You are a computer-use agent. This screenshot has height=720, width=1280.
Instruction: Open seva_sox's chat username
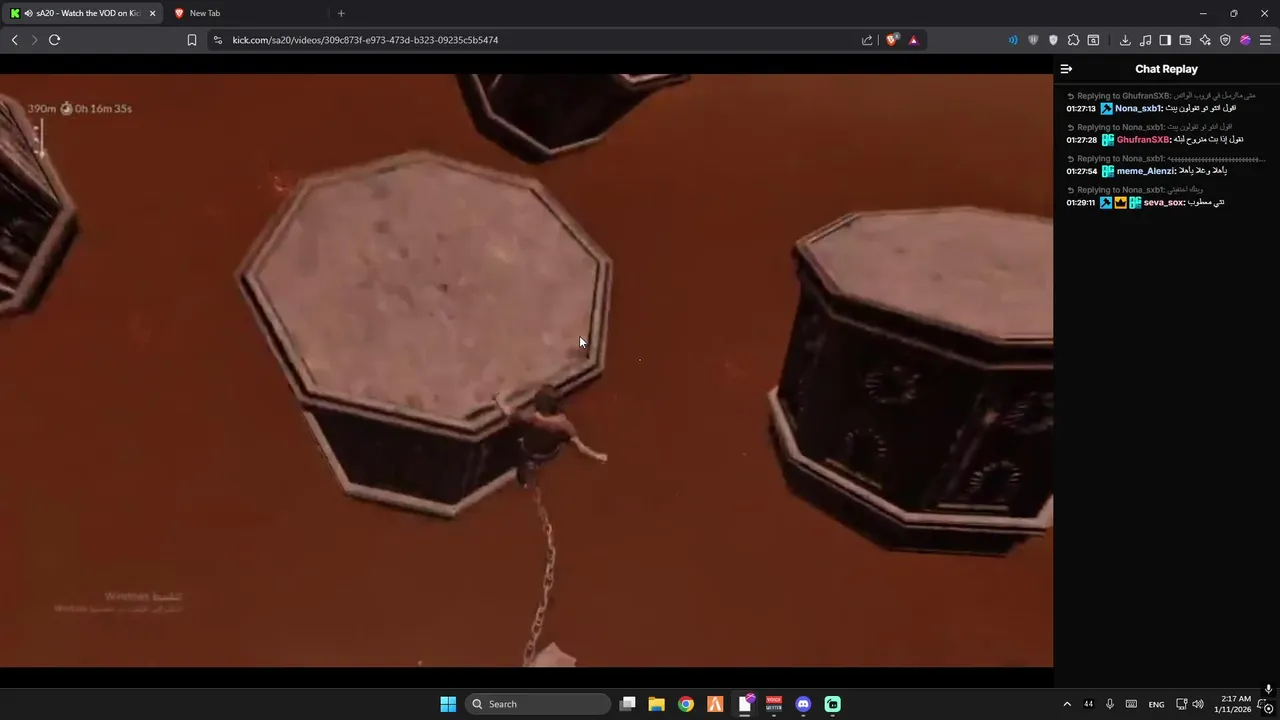tap(1165, 202)
